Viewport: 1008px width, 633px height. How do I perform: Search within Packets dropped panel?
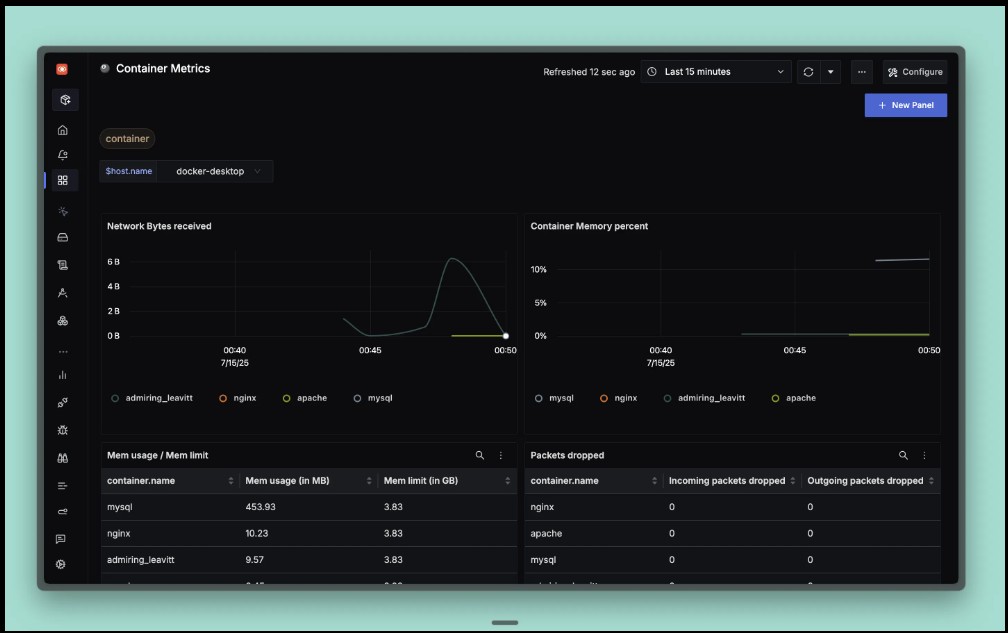tap(903, 455)
